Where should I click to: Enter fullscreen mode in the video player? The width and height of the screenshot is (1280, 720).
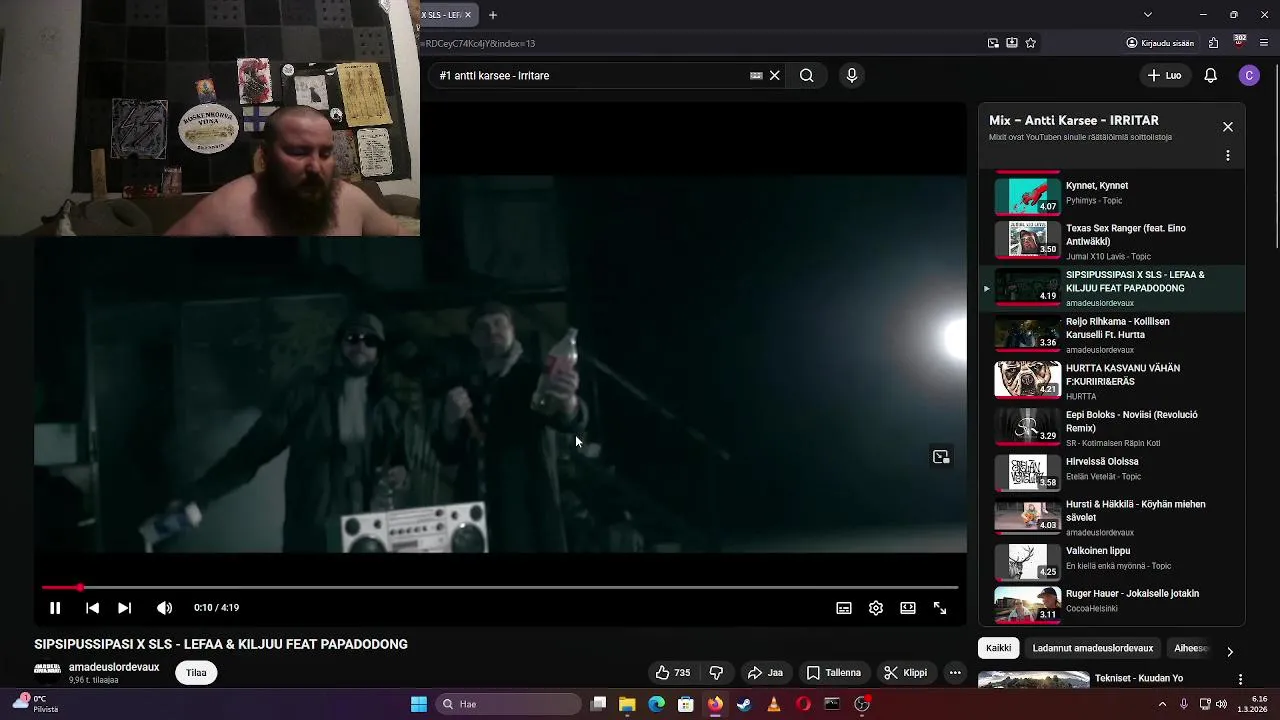click(x=940, y=608)
